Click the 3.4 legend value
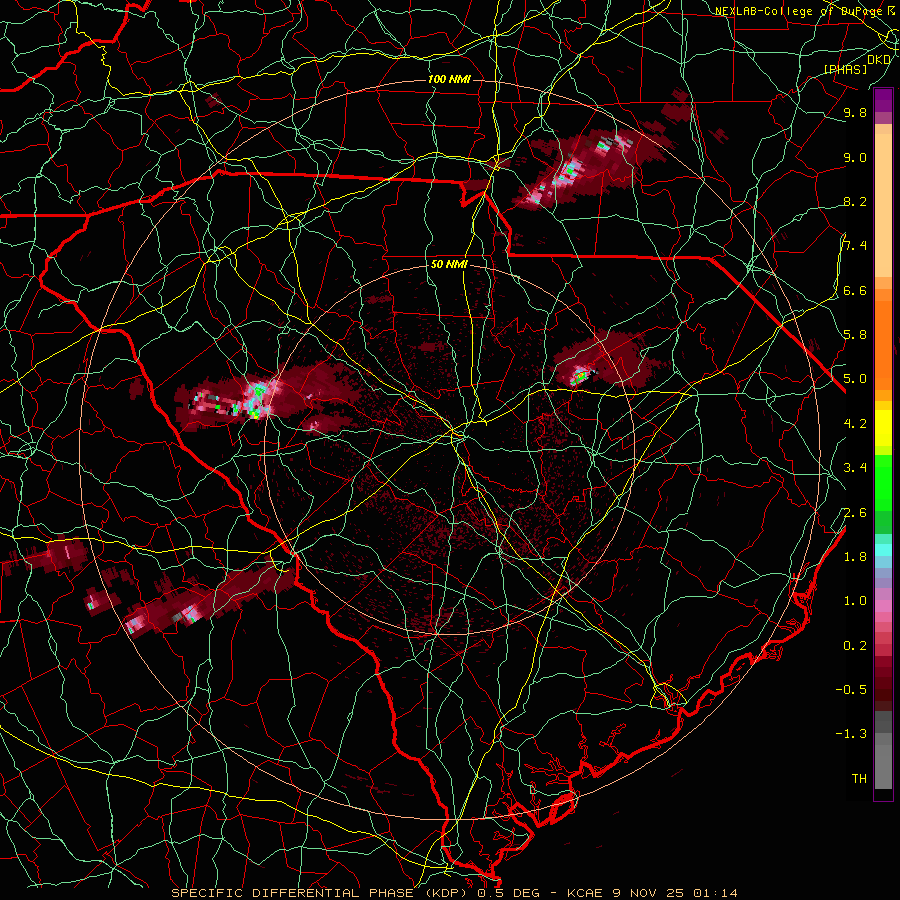Viewport: 900px width, 900px height. pos(855,468)
